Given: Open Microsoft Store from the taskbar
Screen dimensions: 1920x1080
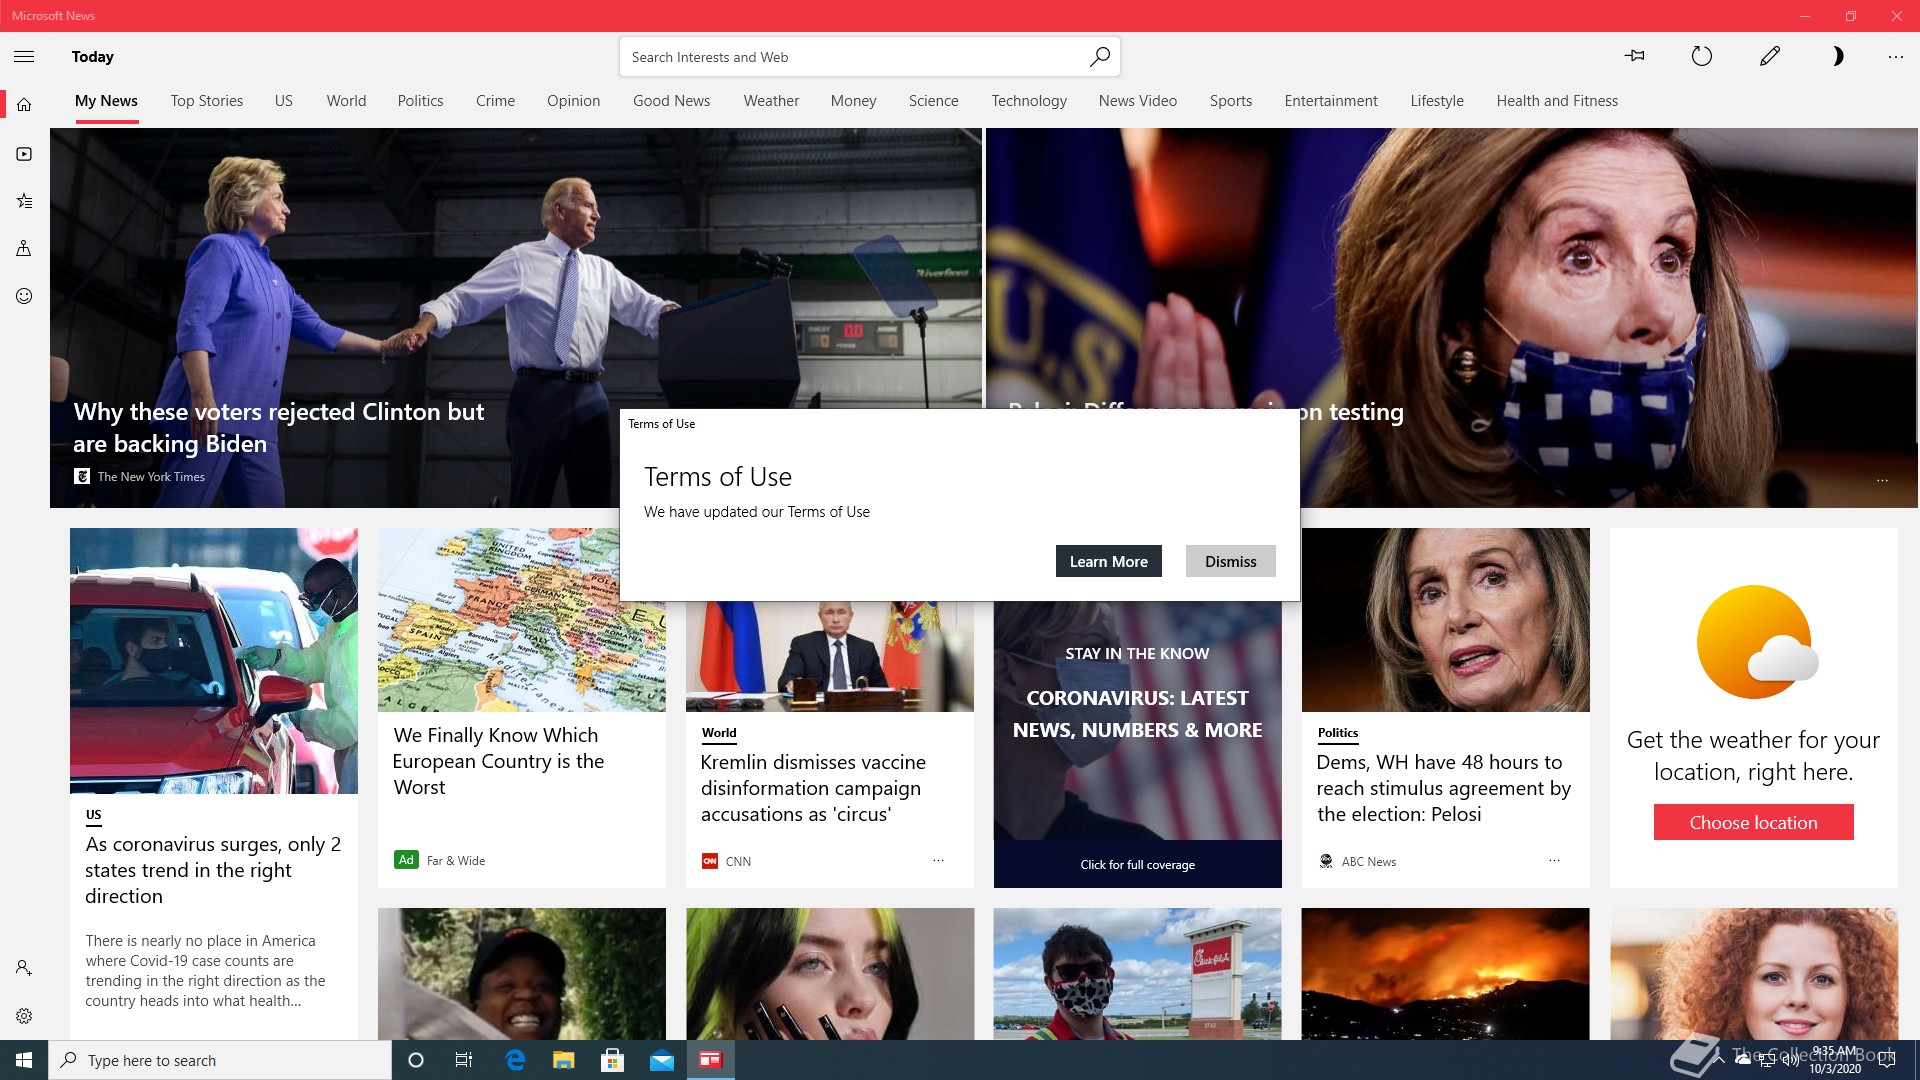Looking at the screenshot, I should (x=612, y=1060).
